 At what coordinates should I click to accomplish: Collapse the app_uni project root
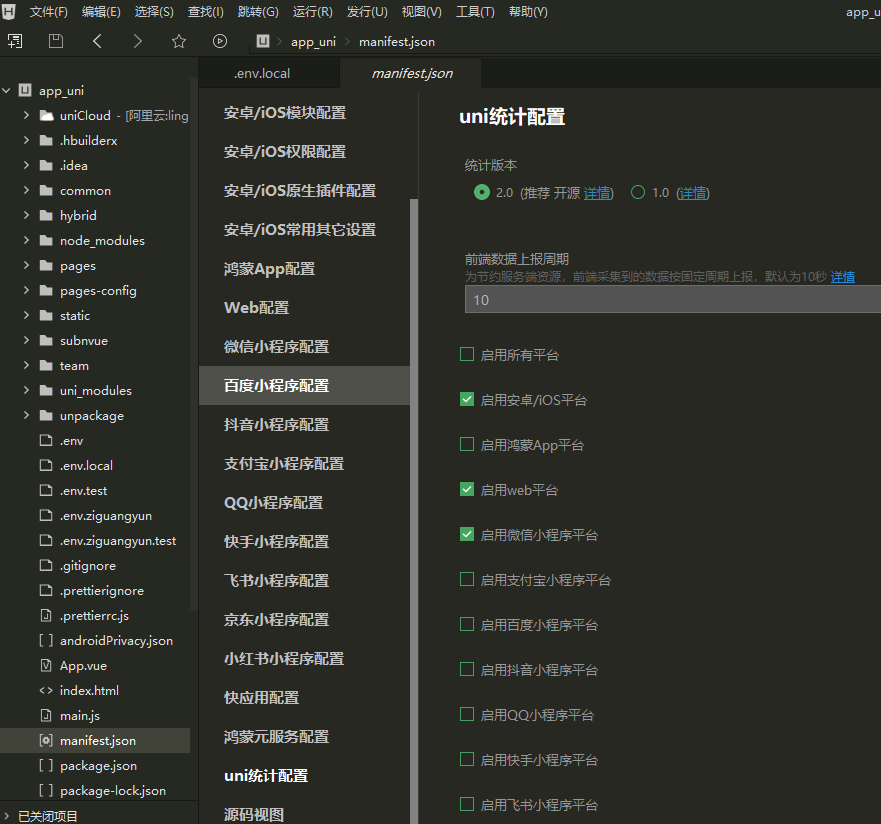coord(7,91)
